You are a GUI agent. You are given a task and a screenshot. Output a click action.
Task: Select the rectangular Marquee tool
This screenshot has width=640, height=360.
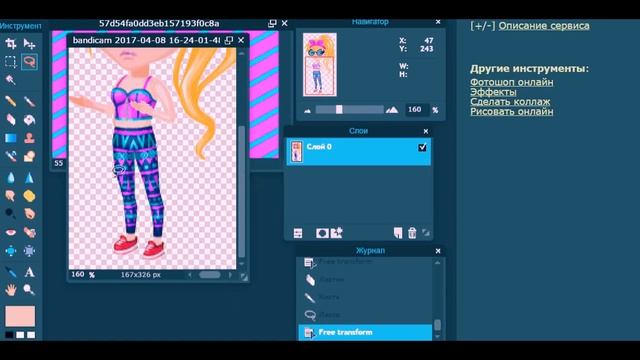coord(11,62)
